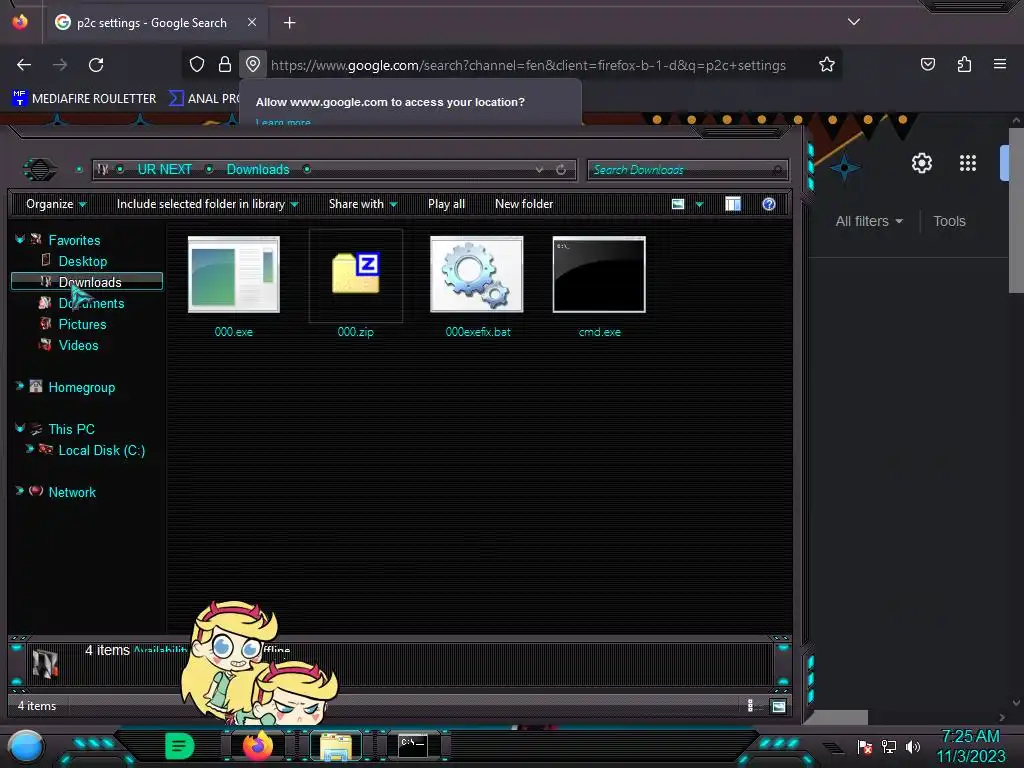Open a new Firefox tab
This screenshot has height=768, width=1024.
289,23
